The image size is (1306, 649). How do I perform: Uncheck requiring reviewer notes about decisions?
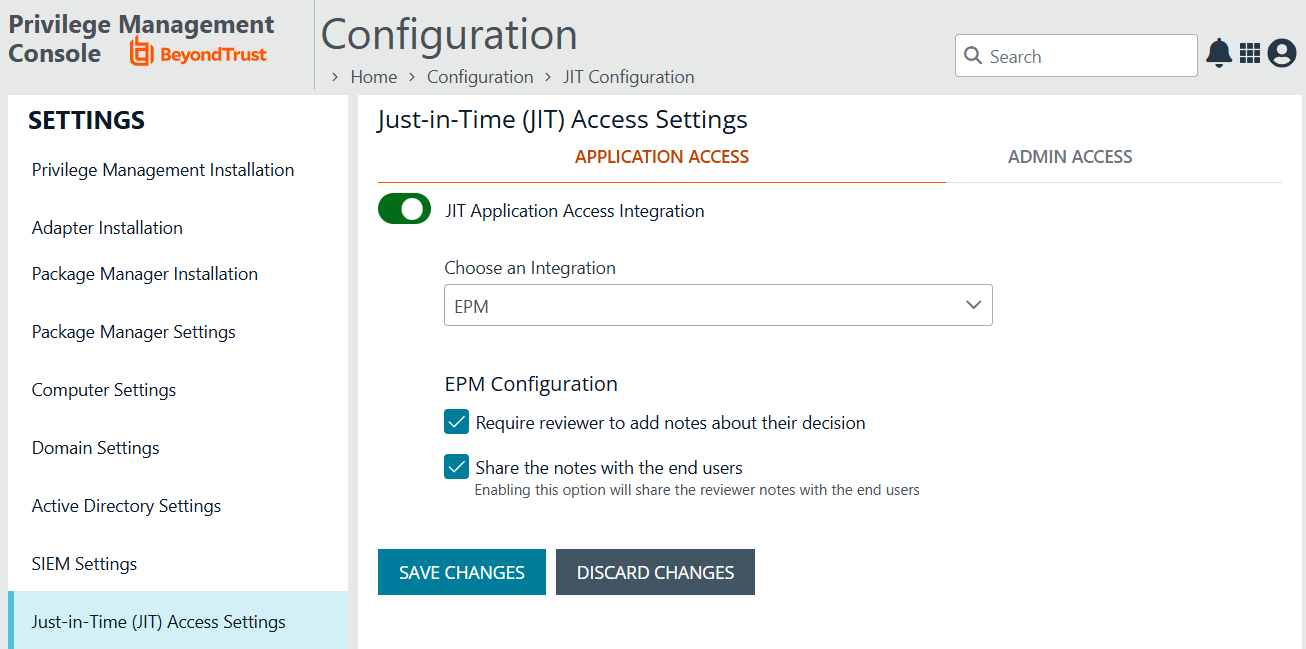[x=456, y=422]
